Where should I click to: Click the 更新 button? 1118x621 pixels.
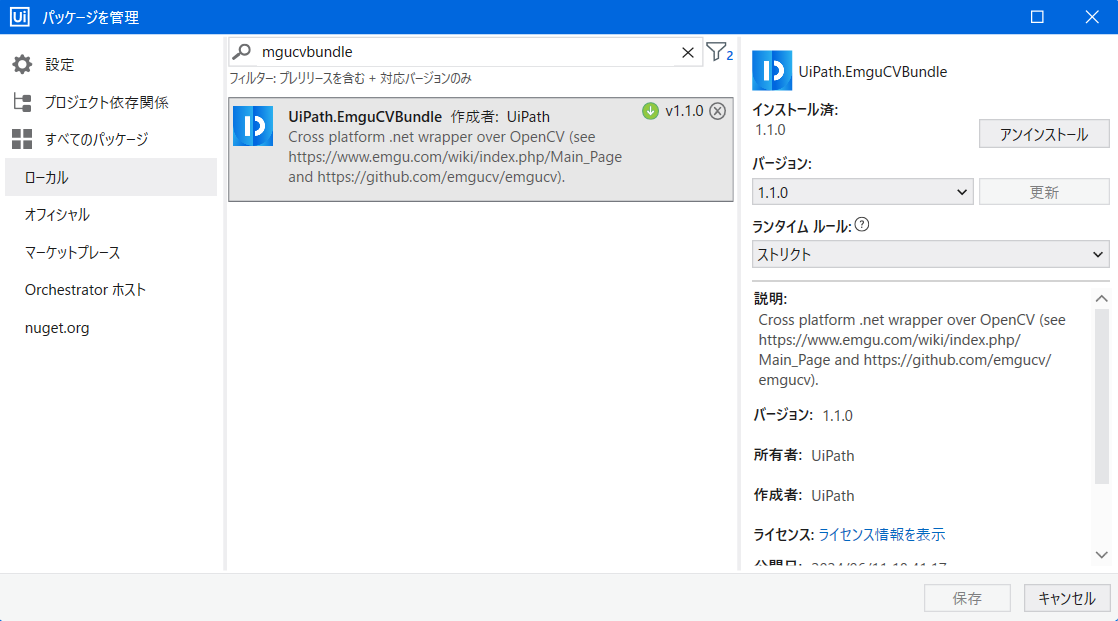(1044, 192)
